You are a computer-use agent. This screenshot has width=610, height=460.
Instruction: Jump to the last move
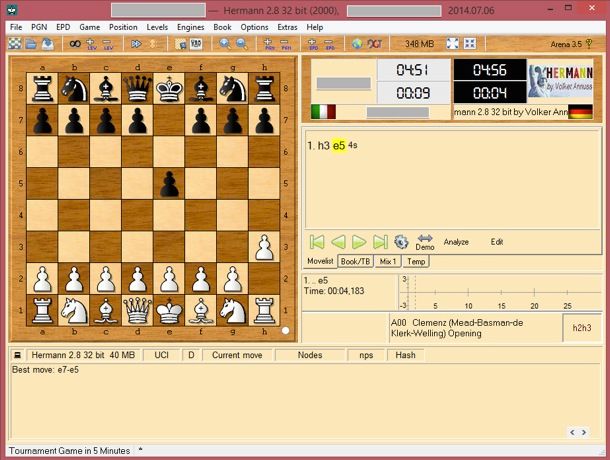point(380,242)
